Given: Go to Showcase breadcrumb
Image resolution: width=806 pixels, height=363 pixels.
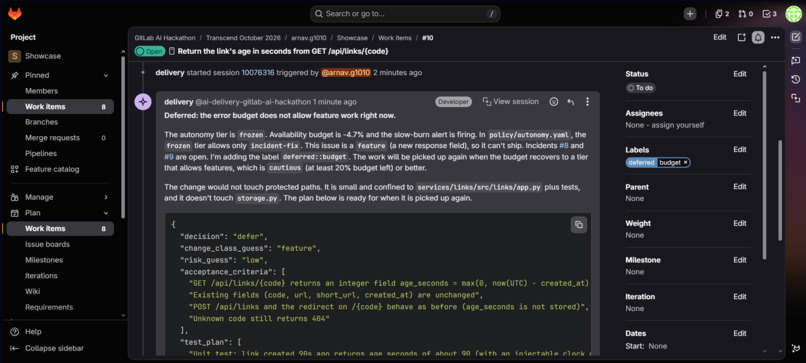Looking at the screenshot, I should point(352,38).
